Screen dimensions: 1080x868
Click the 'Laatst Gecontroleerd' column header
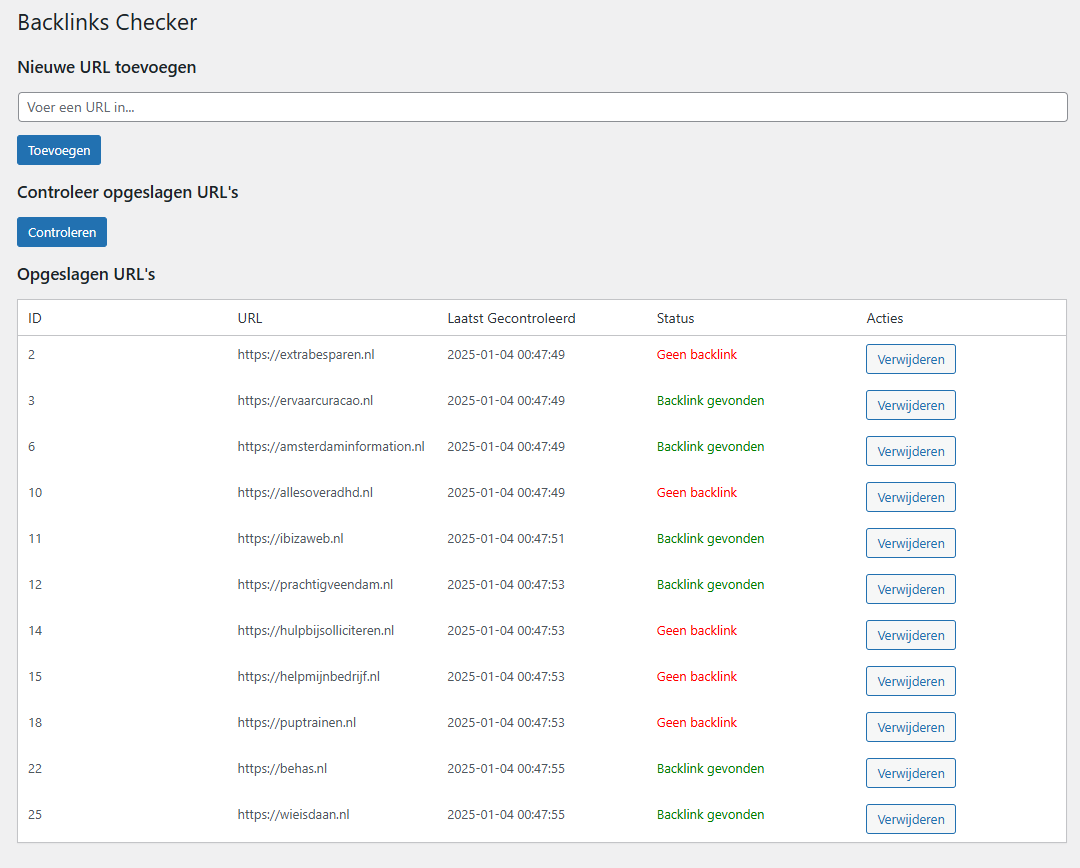coord(511,318)
